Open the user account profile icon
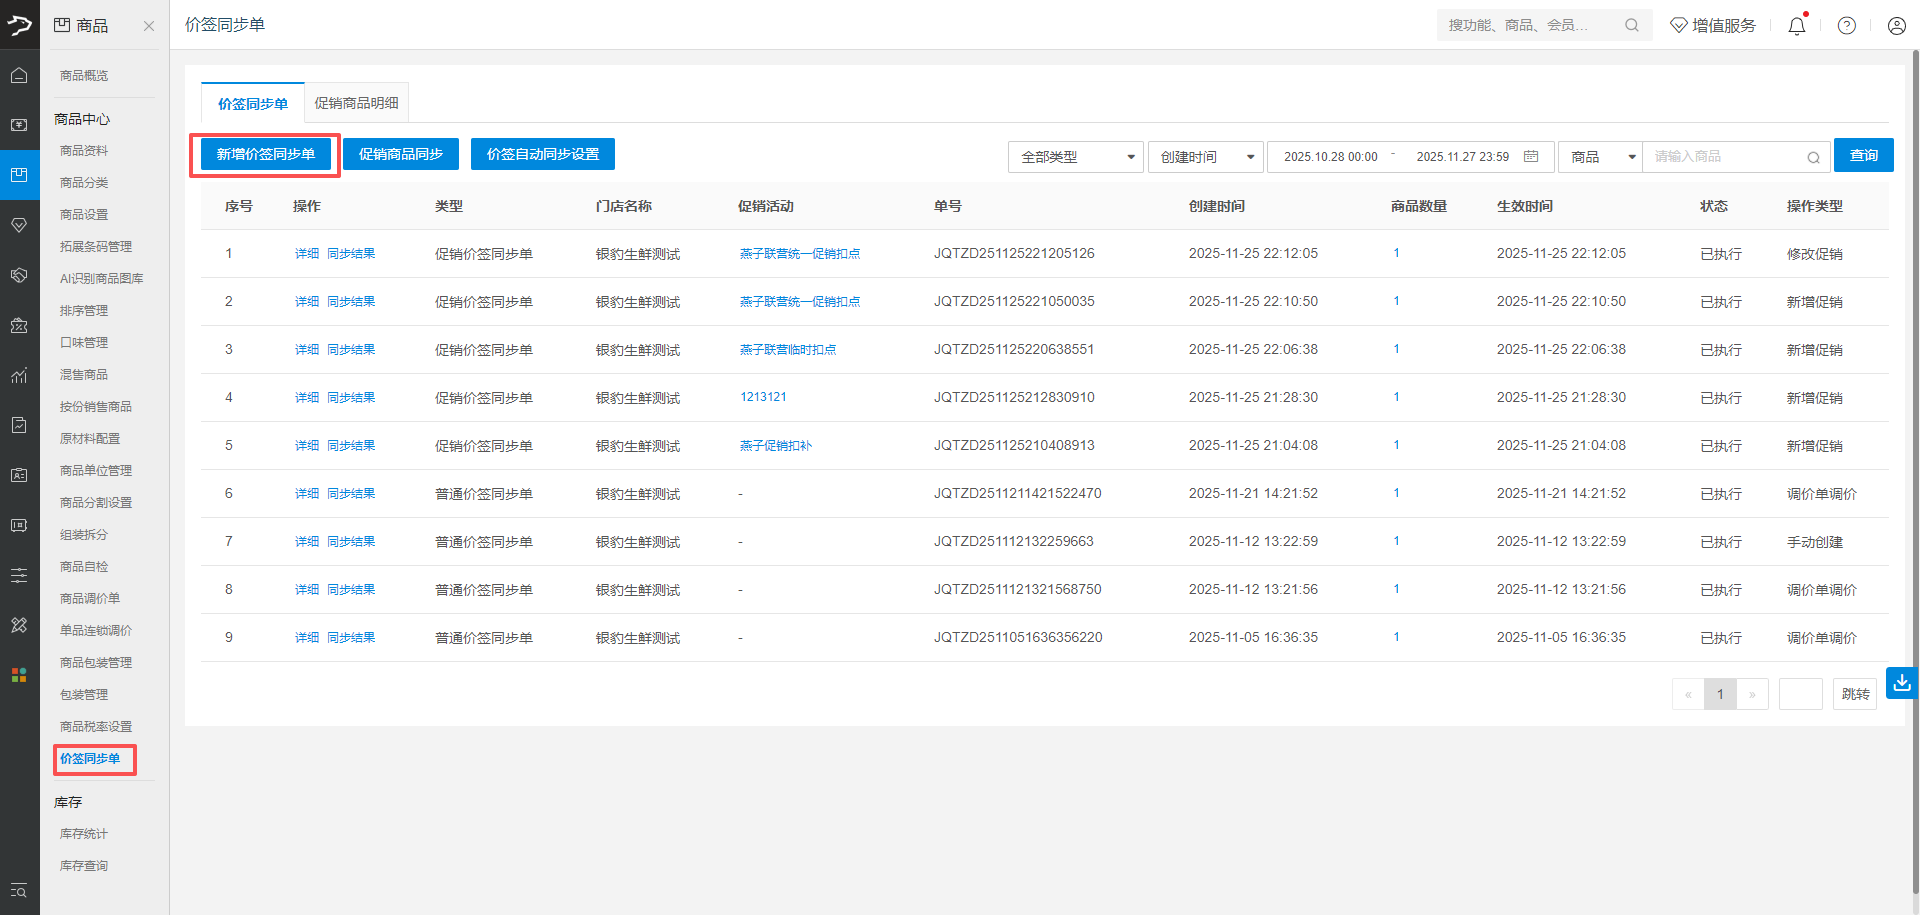The image size is (1920, 915). [x=1896, y=26]
